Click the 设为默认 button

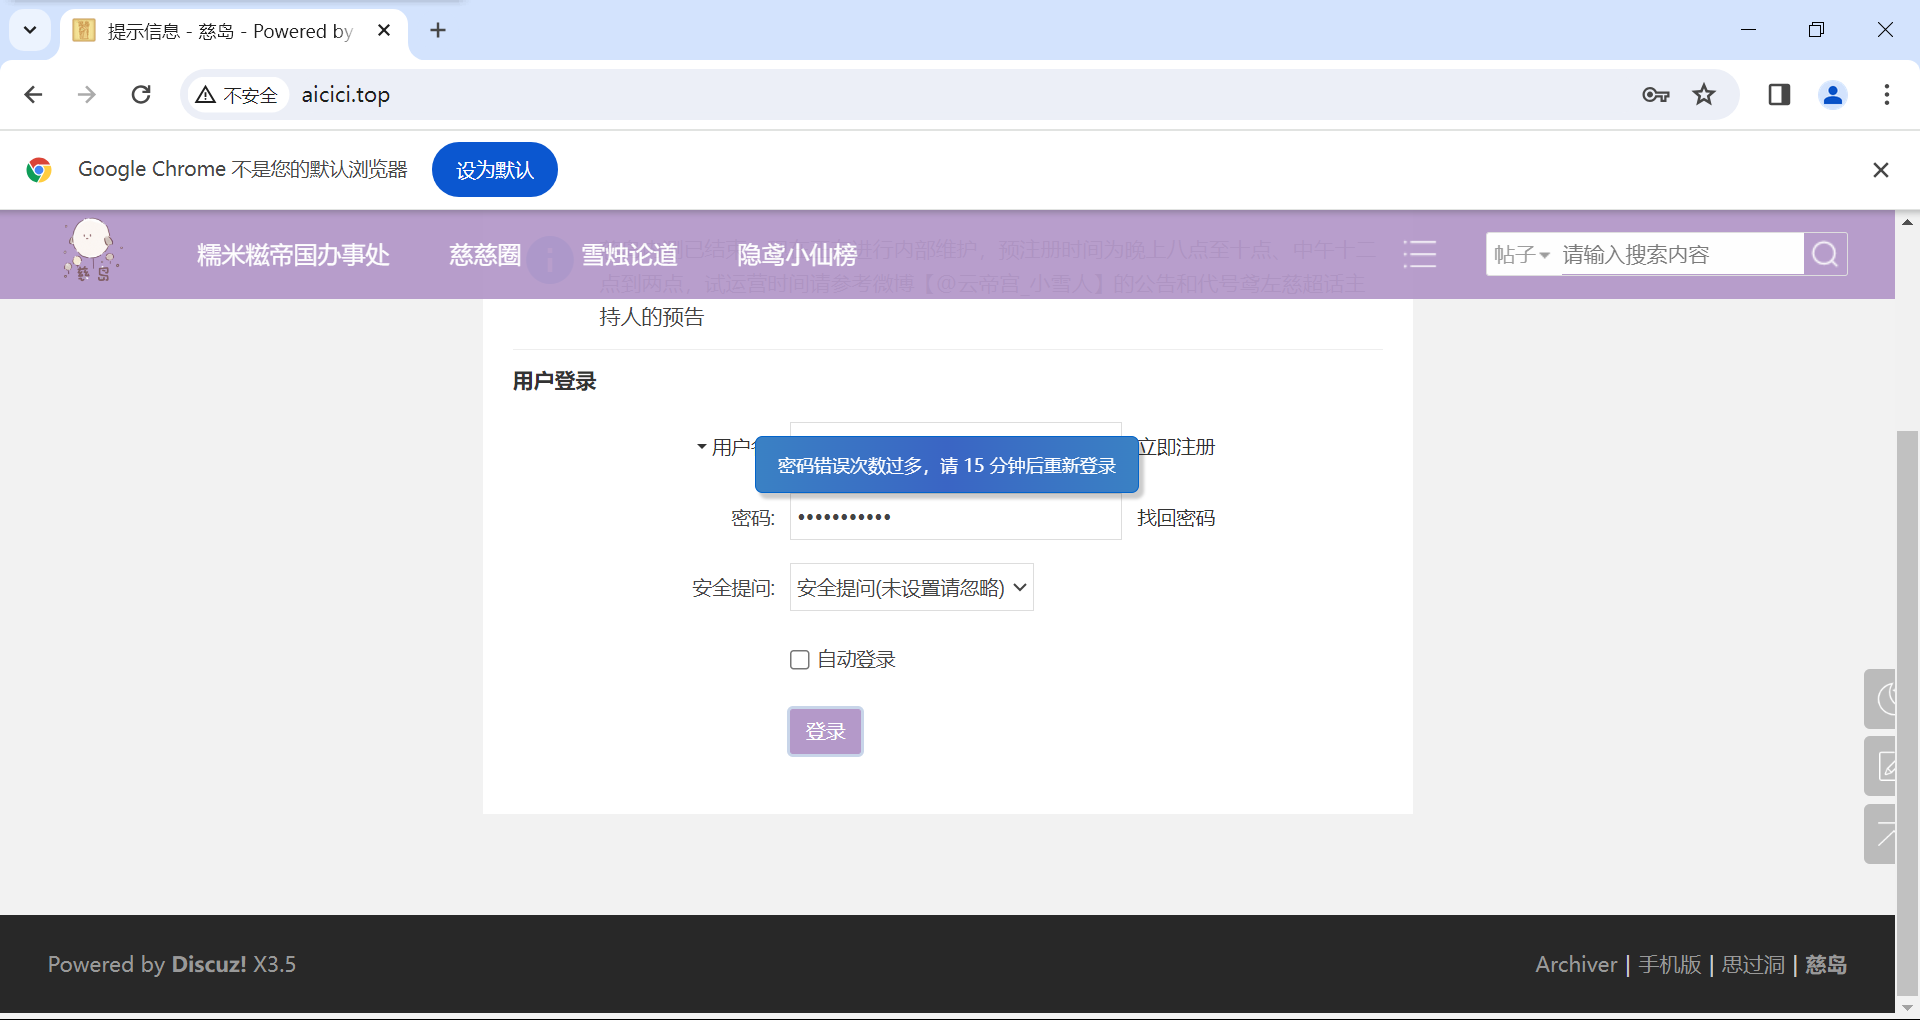[x=495, y=170]
